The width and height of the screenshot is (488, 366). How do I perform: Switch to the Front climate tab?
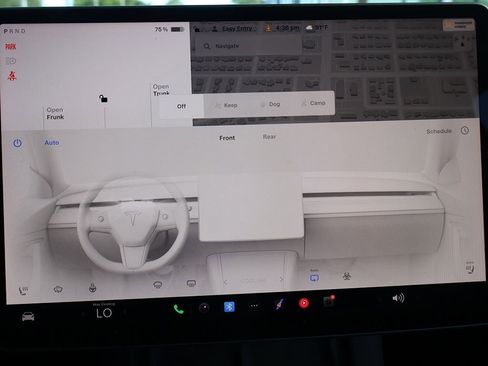click(x=227, y=138)
